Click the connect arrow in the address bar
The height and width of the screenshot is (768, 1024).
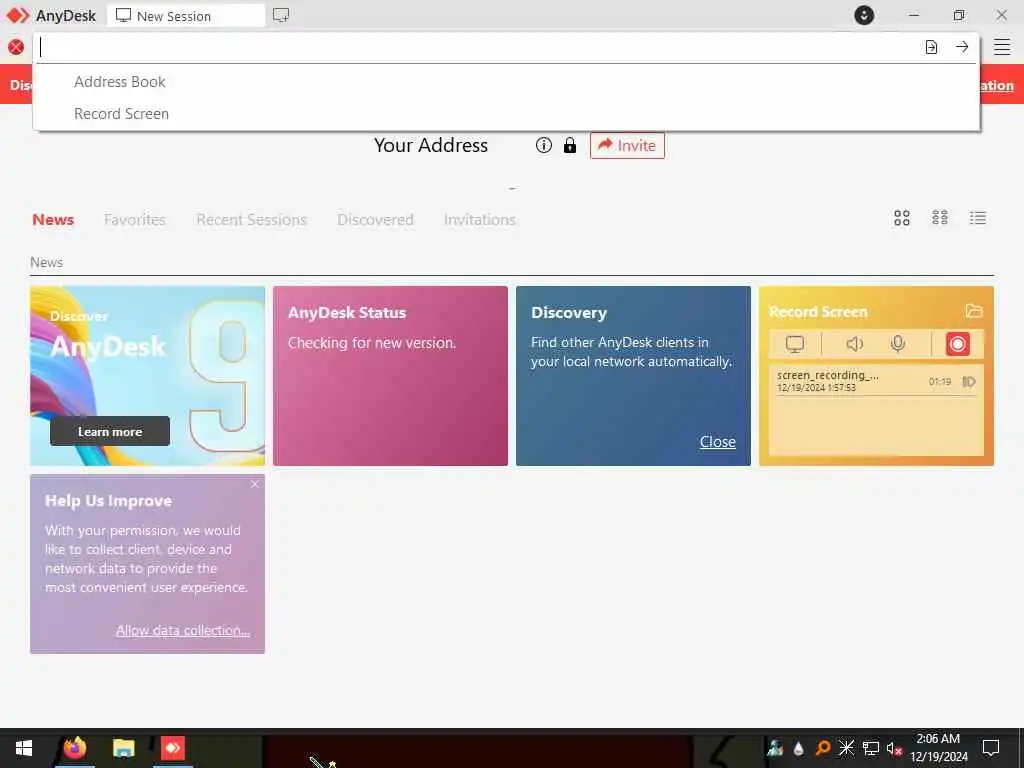point(962,47)
